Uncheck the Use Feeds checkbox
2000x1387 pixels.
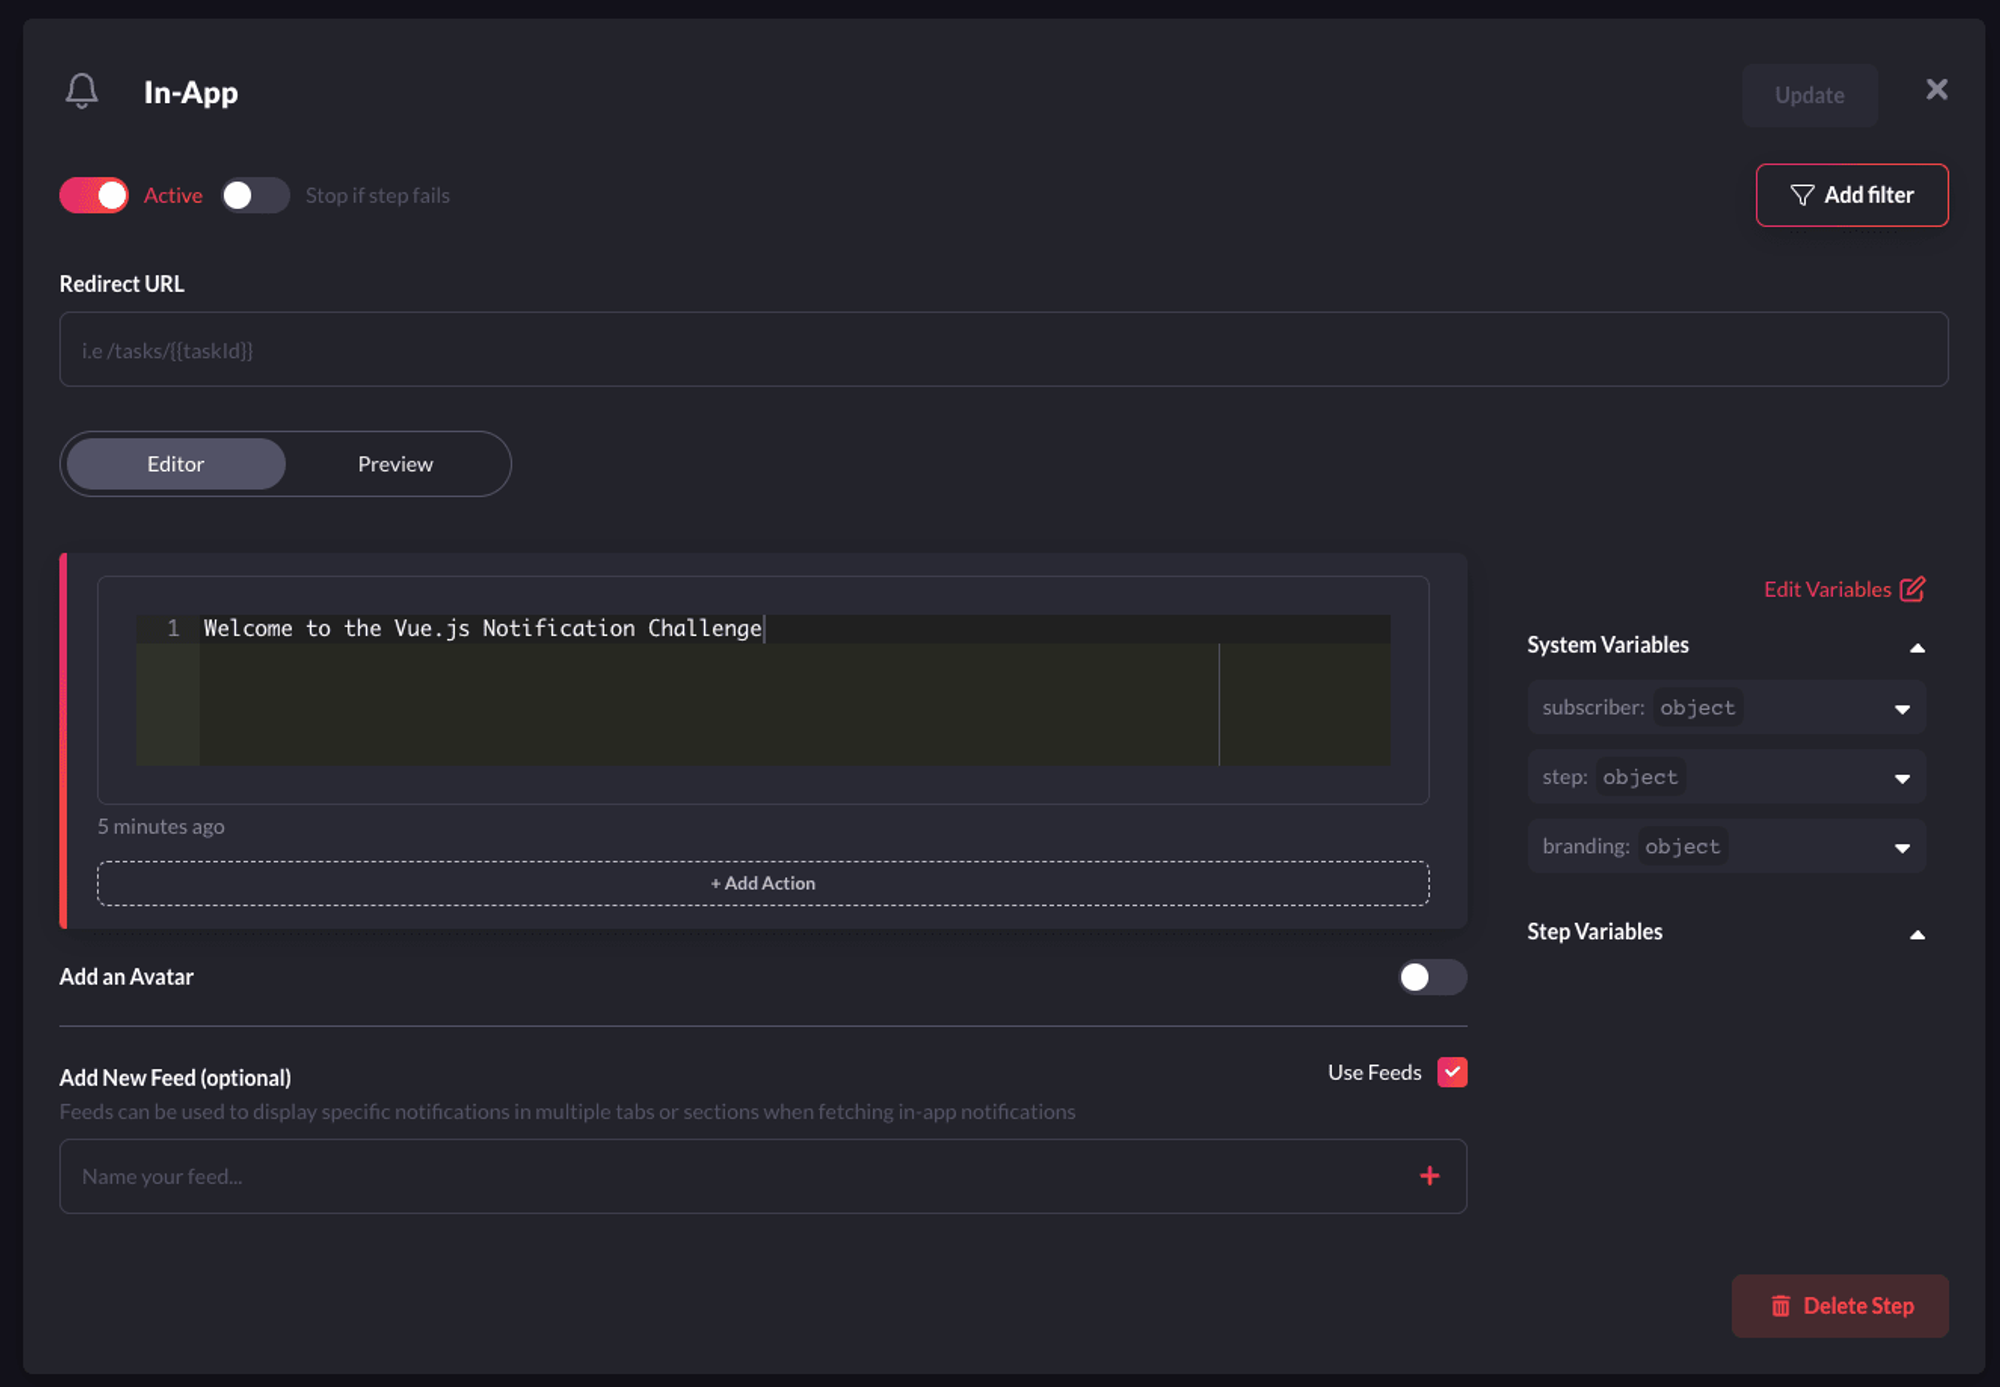point(1452,1072)
